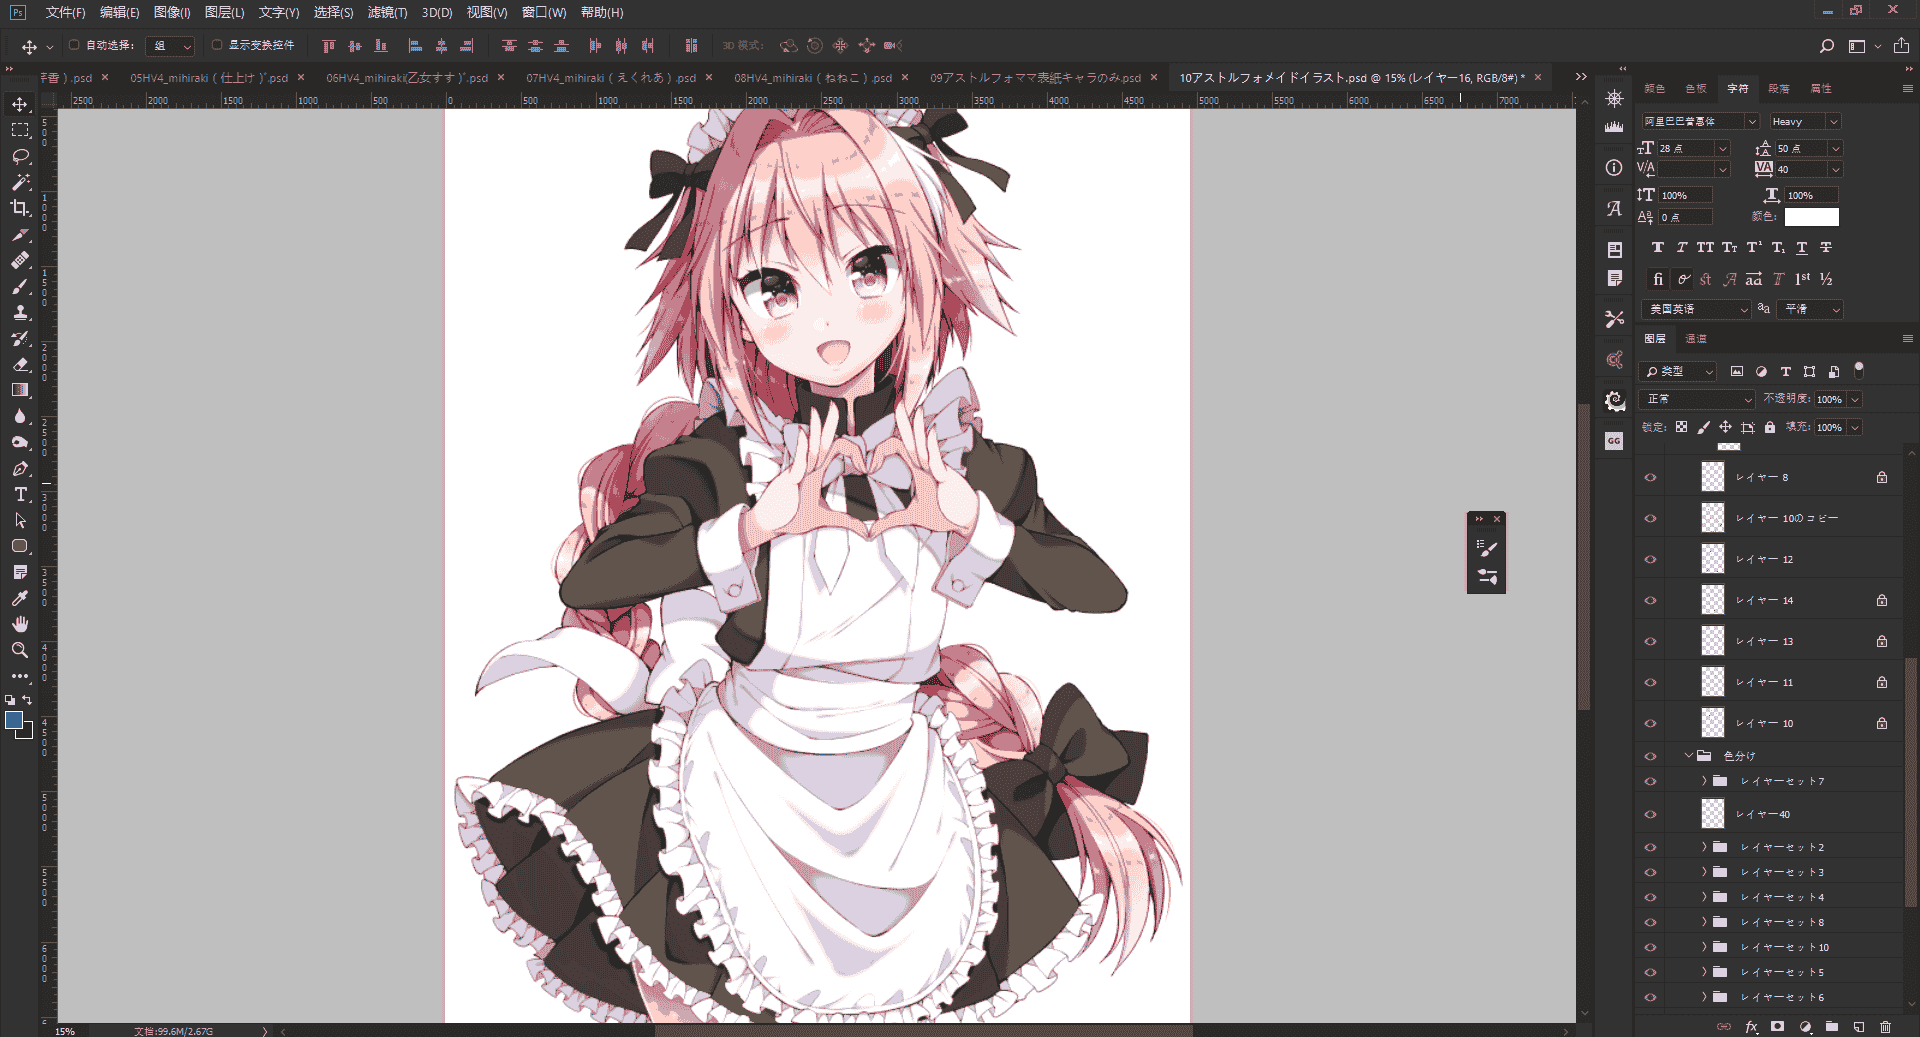Image resolution: width=1920 pixels, height=1037 pixels.
Task: Choose the Eraser tool
Action: point(20,364)
